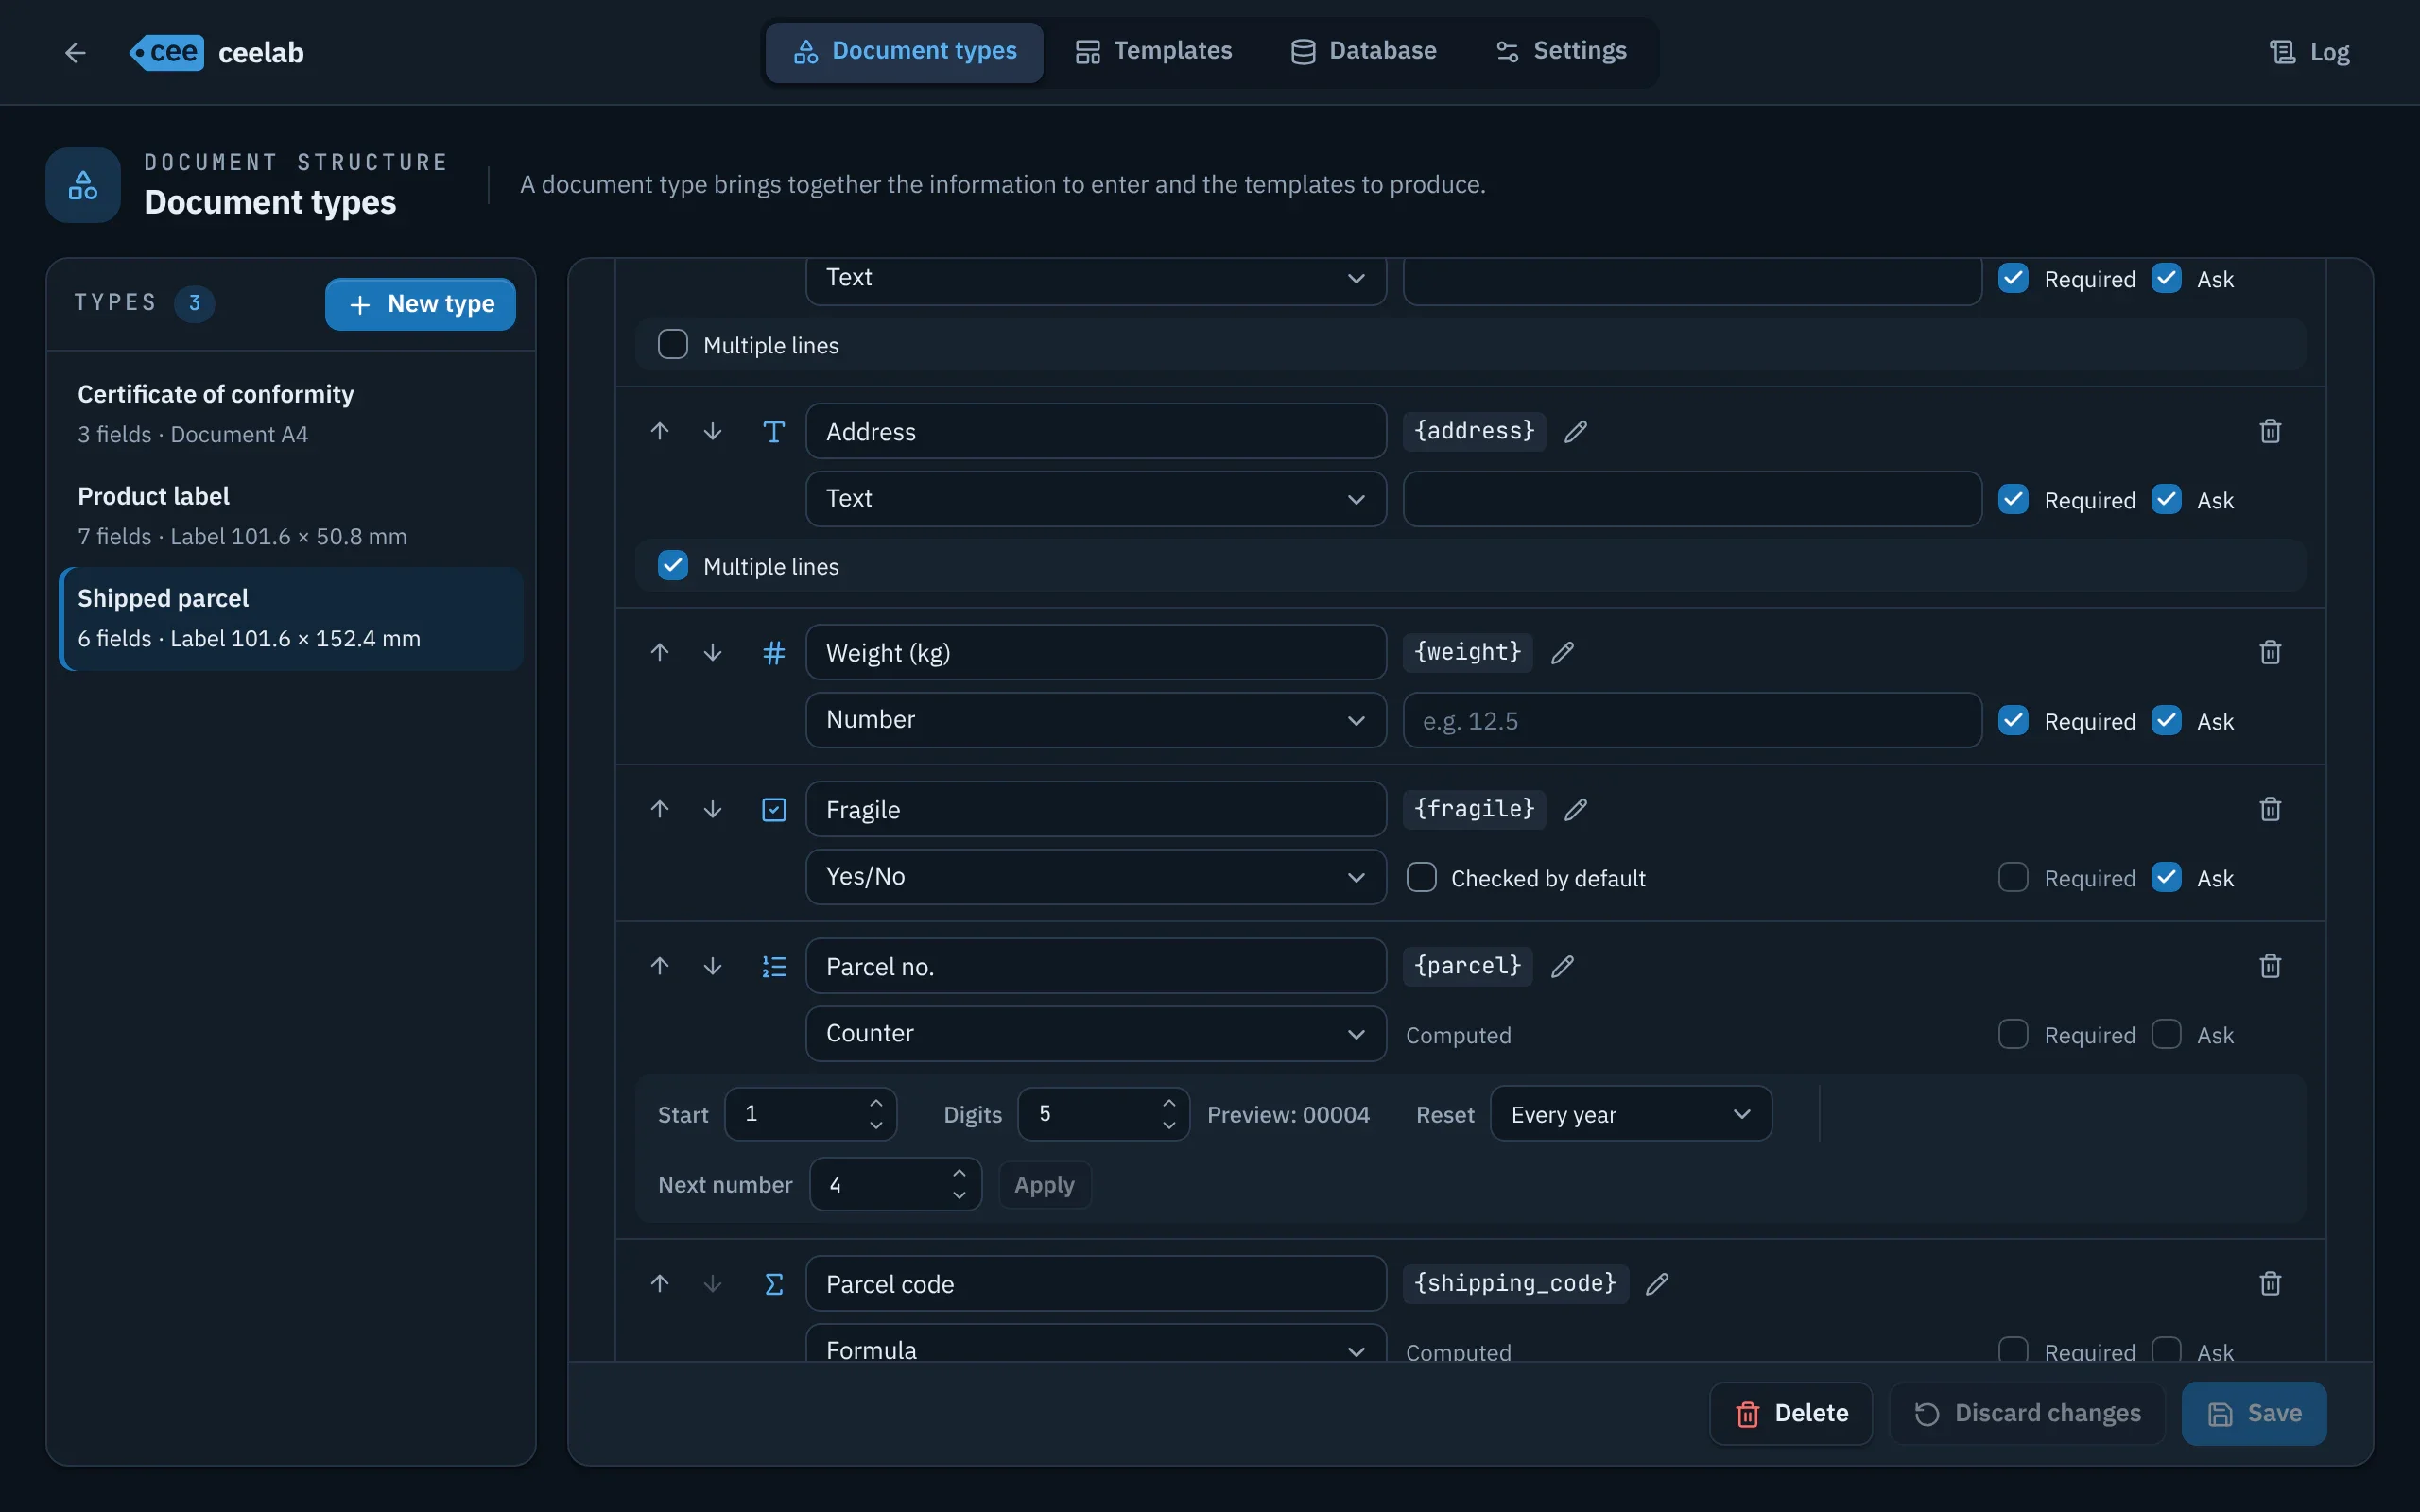Viewport: 2420px width, 1512px height.
Task: Open the Templates tab
Action: click(x=1153, y=51)
